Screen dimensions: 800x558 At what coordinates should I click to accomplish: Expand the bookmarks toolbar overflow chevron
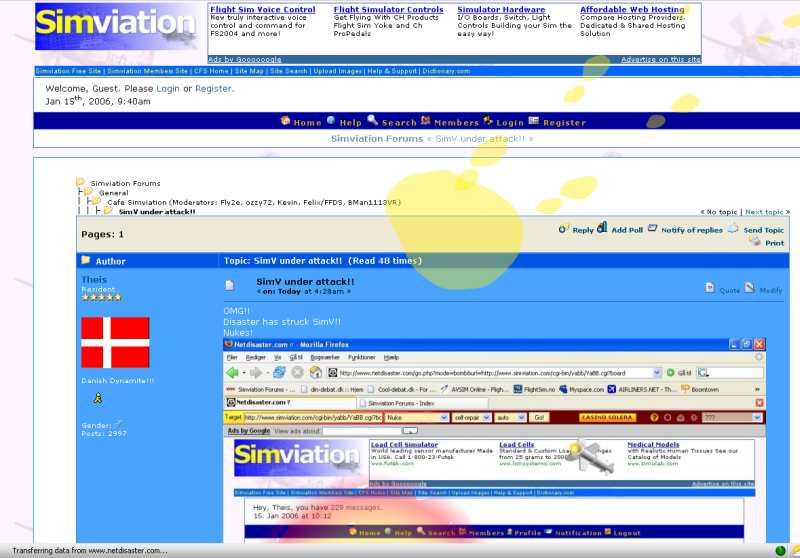757,389
